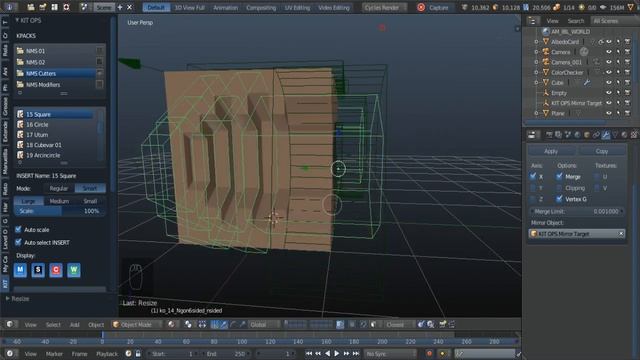Select the translate manipulator arrow icon
Viewport: 640px width, 360px height.
point(224,324)
